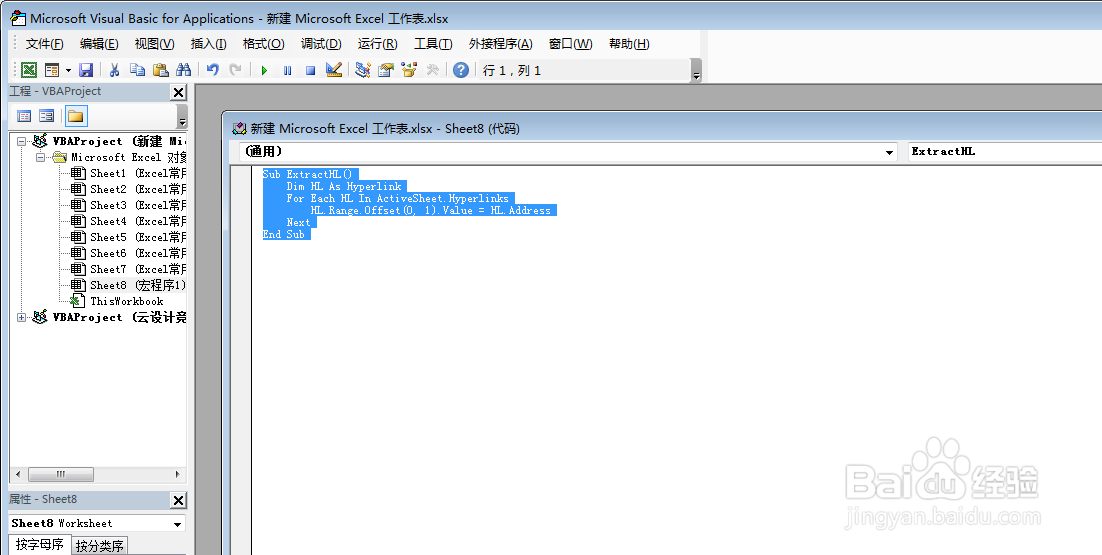Collapse the VBAProject (新建 Mi...) tree node
Viewport: 1102px width, 555px height.
pos(21,141)
